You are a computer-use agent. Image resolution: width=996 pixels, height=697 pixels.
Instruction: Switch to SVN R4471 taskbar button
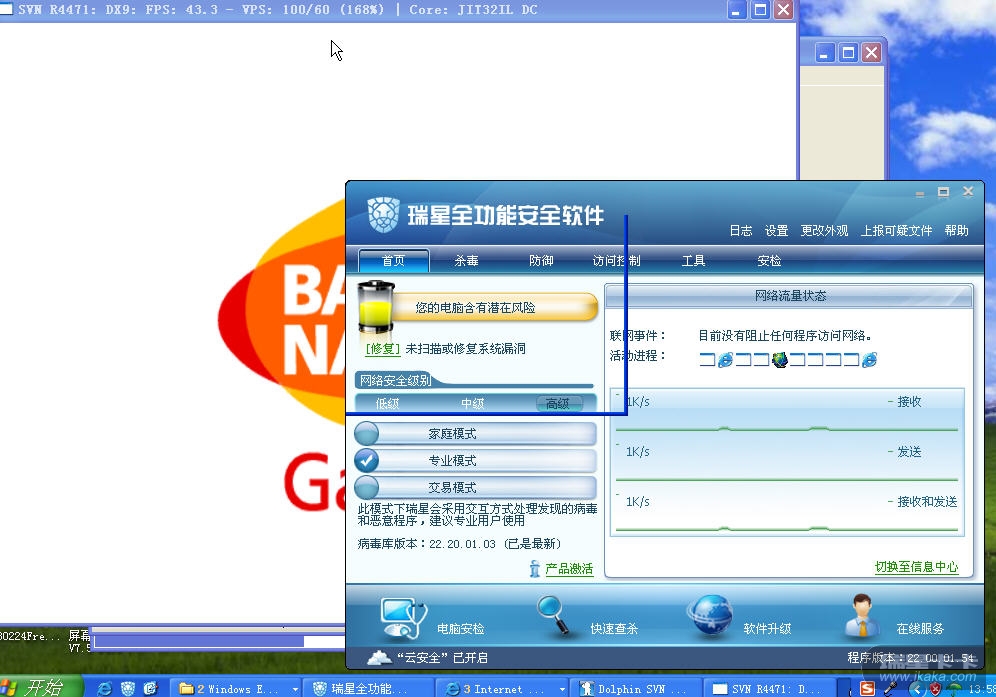point(769,689)
